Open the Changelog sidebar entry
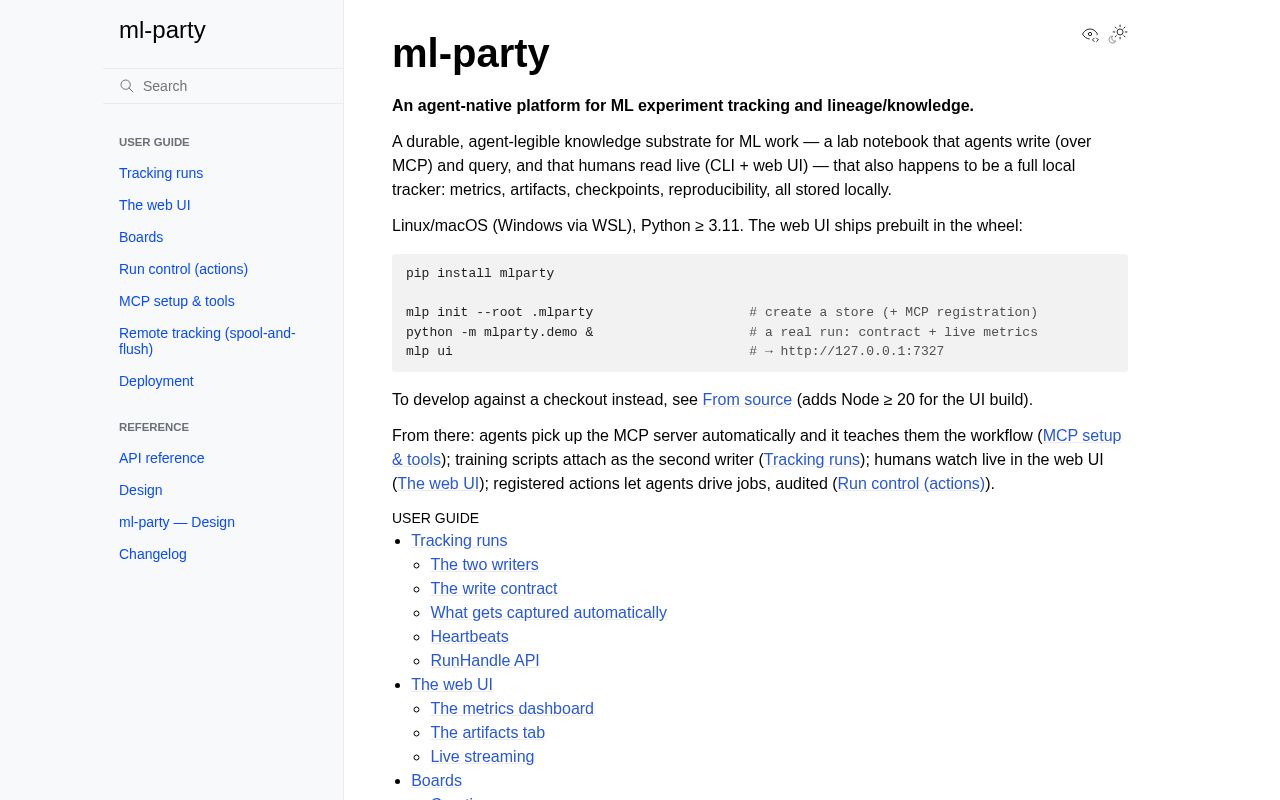Viewport: 1280px width, 800px height. [153, 554]
